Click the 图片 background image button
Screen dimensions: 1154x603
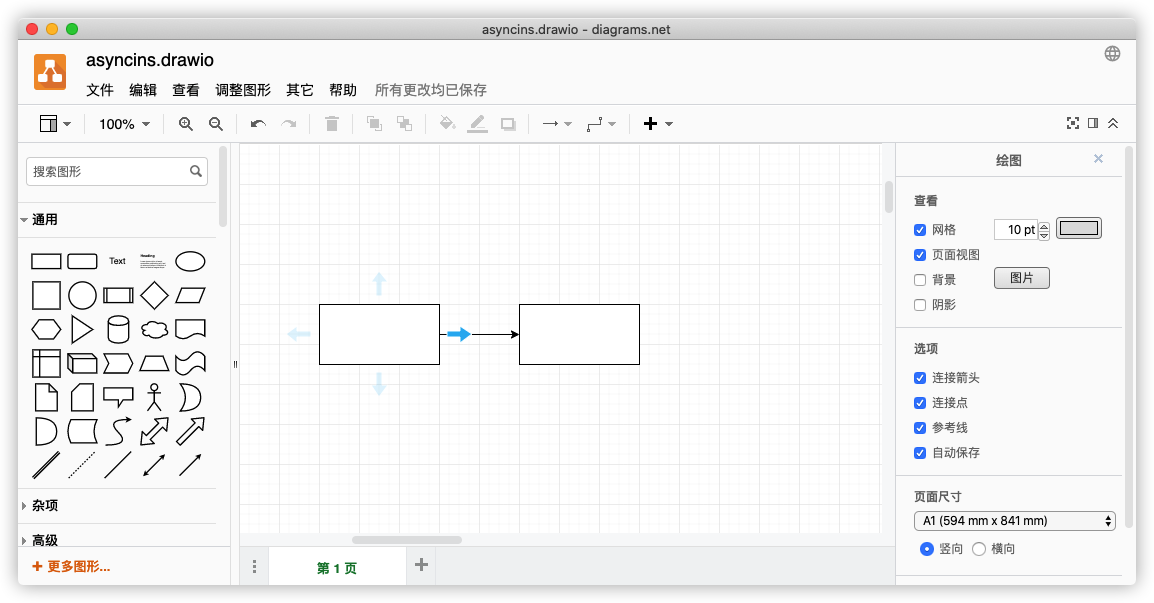click(x=1021, y=278)
